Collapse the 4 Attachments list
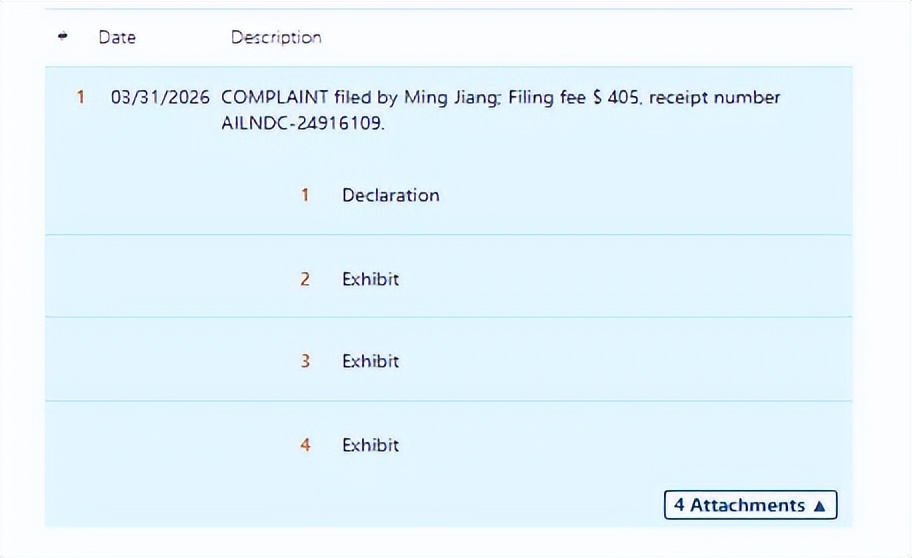 pos(750,505)
